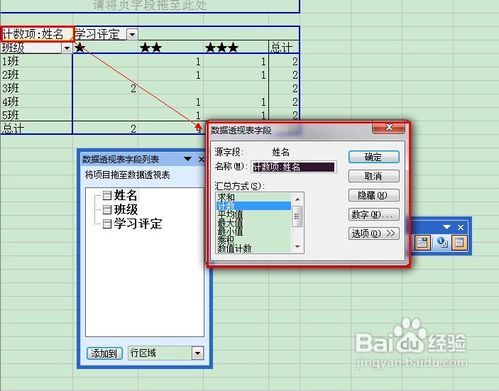Click the 姓名 field icon in the list
The width and height of the screenshot is (499, 391).
click(107, 195)
